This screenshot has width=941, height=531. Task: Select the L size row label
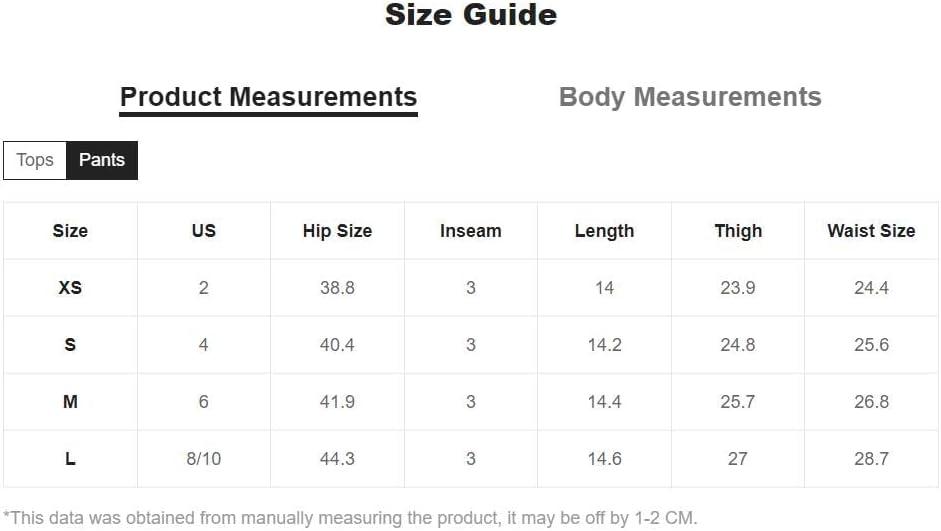[70, 459]
